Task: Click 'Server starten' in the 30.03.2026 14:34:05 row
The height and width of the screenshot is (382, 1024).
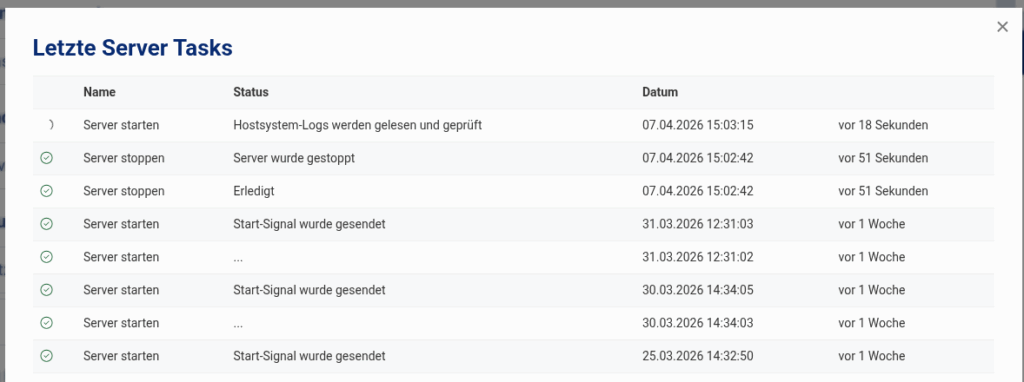Action: 121,290
